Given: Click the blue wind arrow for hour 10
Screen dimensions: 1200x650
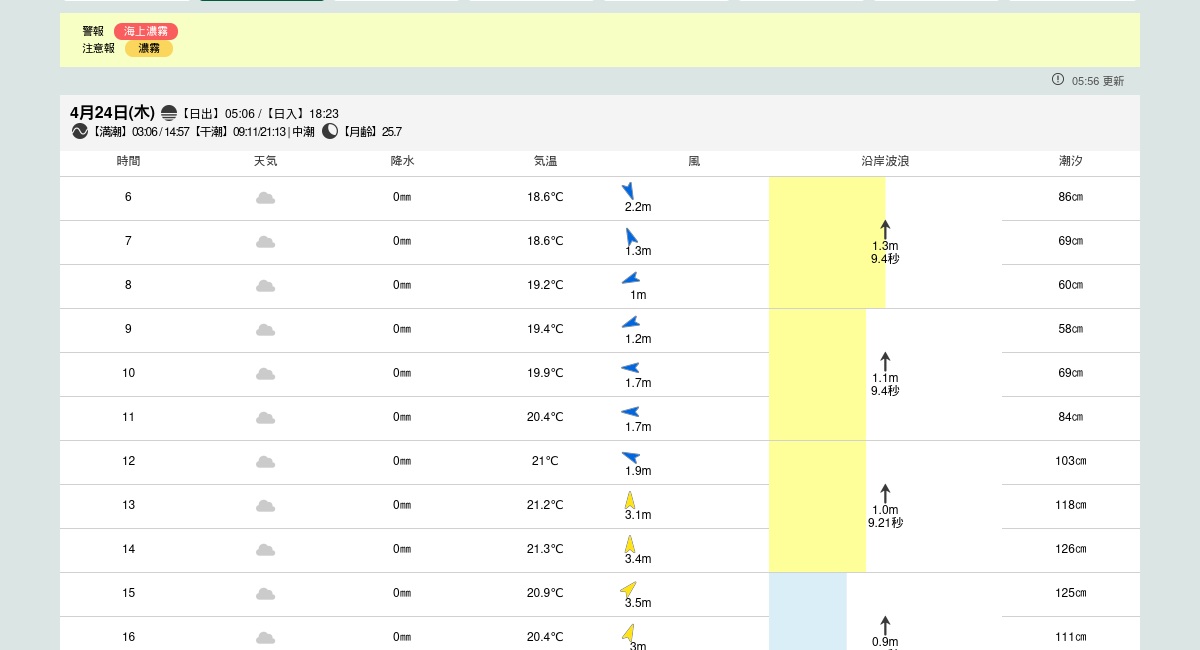Looking at the screenshot, I should coord(630,368).
